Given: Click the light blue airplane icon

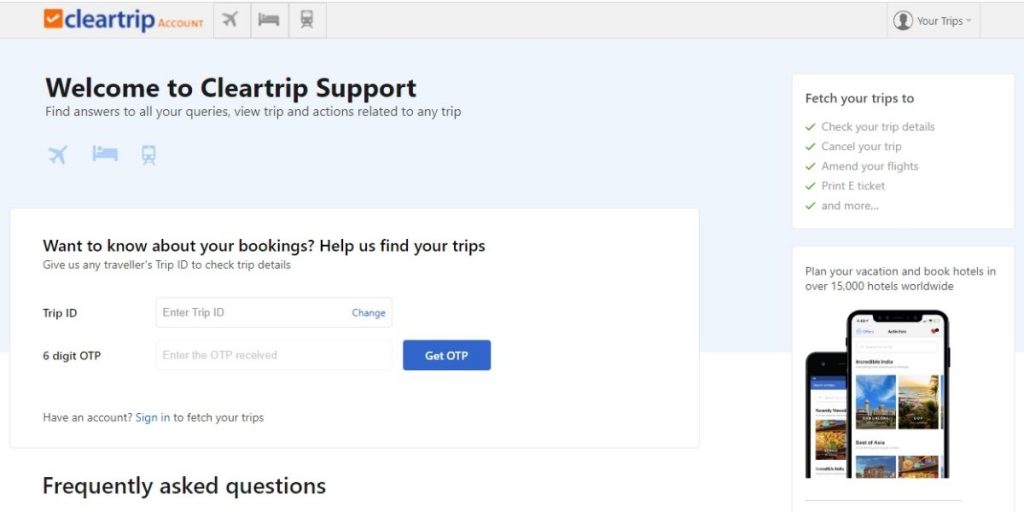Looking at the screenshot, I should point(58,155).
